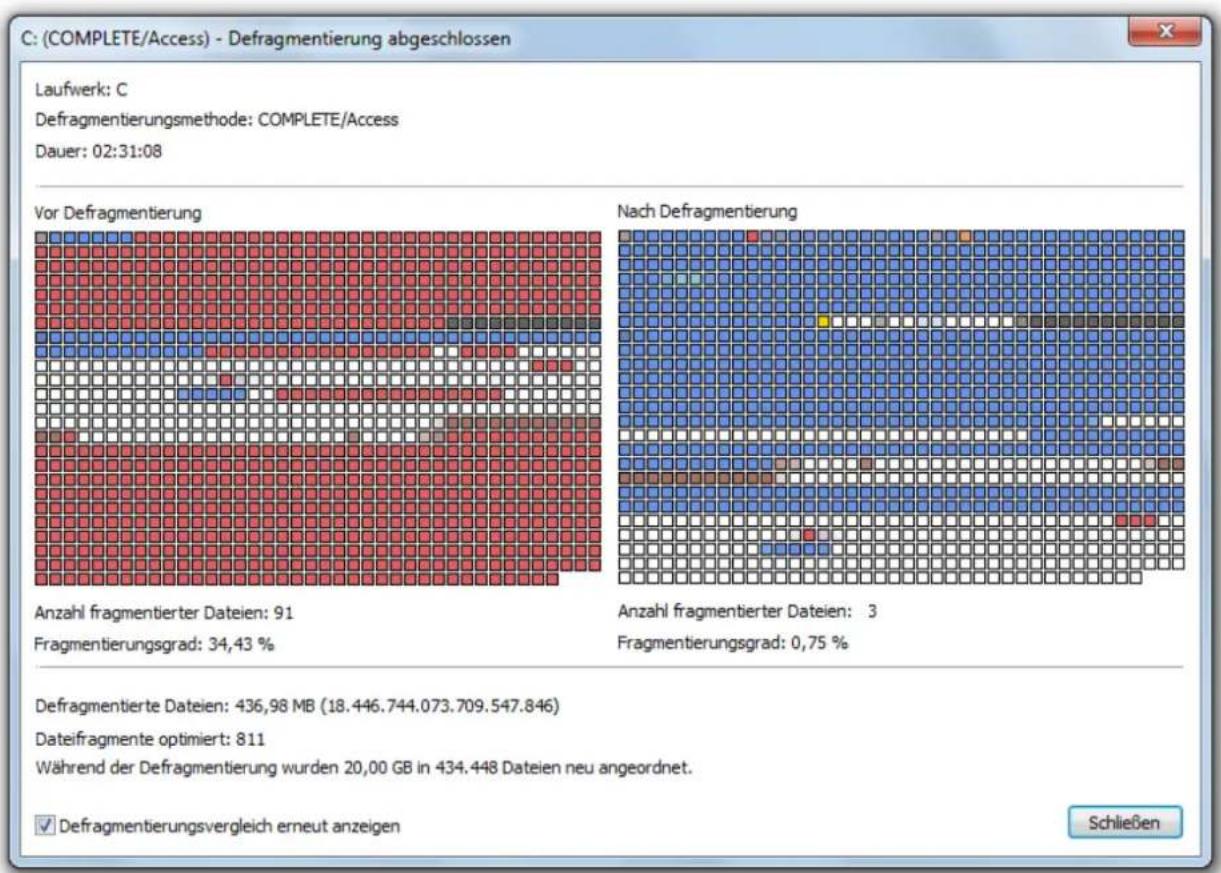Click Fragmentierungsgrad: 34,43 %
This screenshot has width=1221, height=873.
154,643
